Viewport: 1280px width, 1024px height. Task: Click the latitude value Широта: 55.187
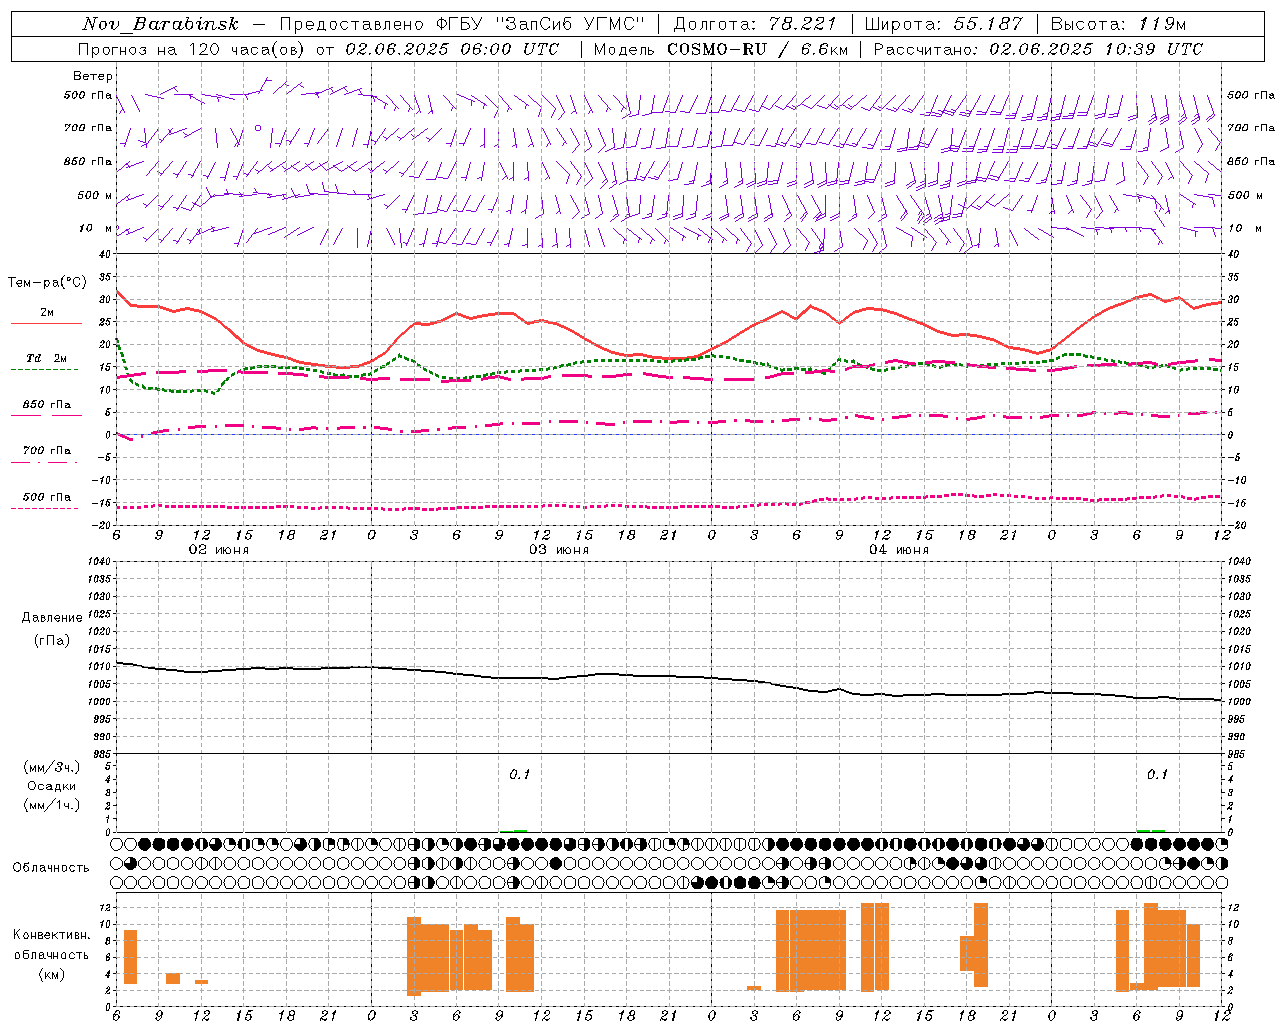coord(944,24)
